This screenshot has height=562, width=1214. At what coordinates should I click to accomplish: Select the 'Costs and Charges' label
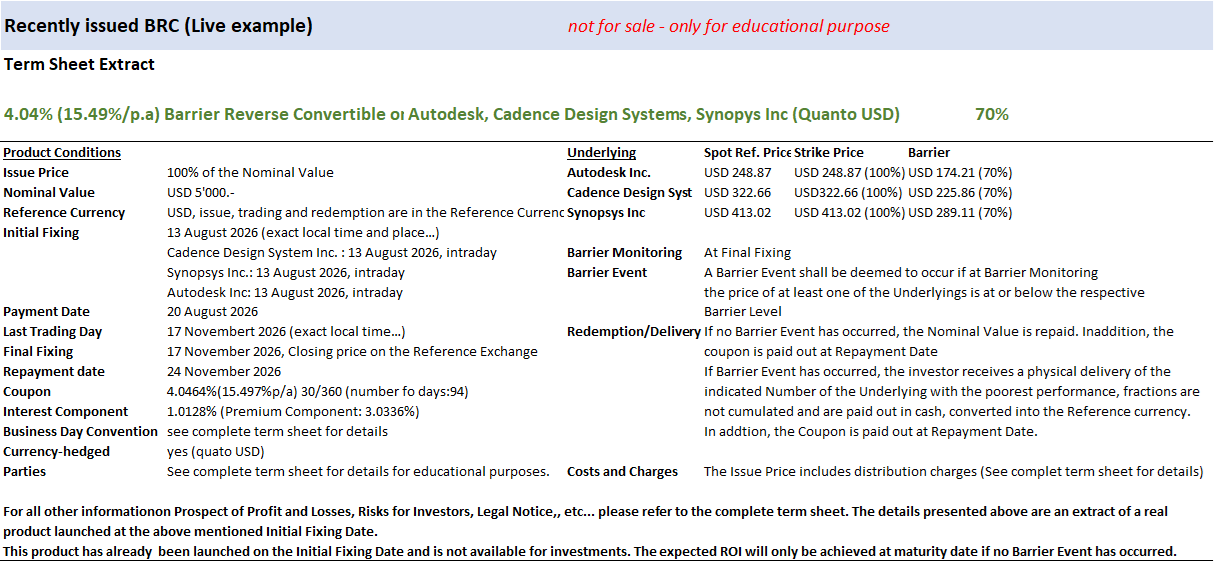(622, 472)
